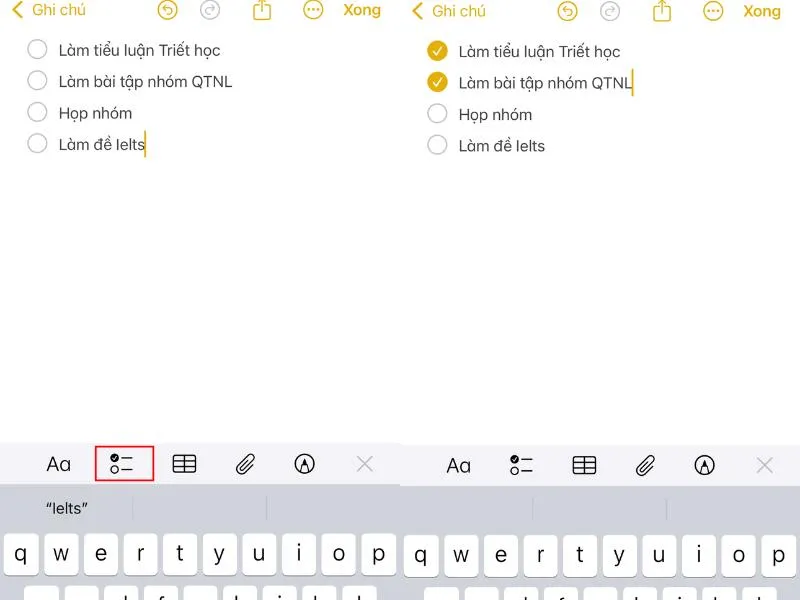This screenshot has height=600, width=800.
Task: Select the checklist icon in the right panel
Action: click(521, 464)
